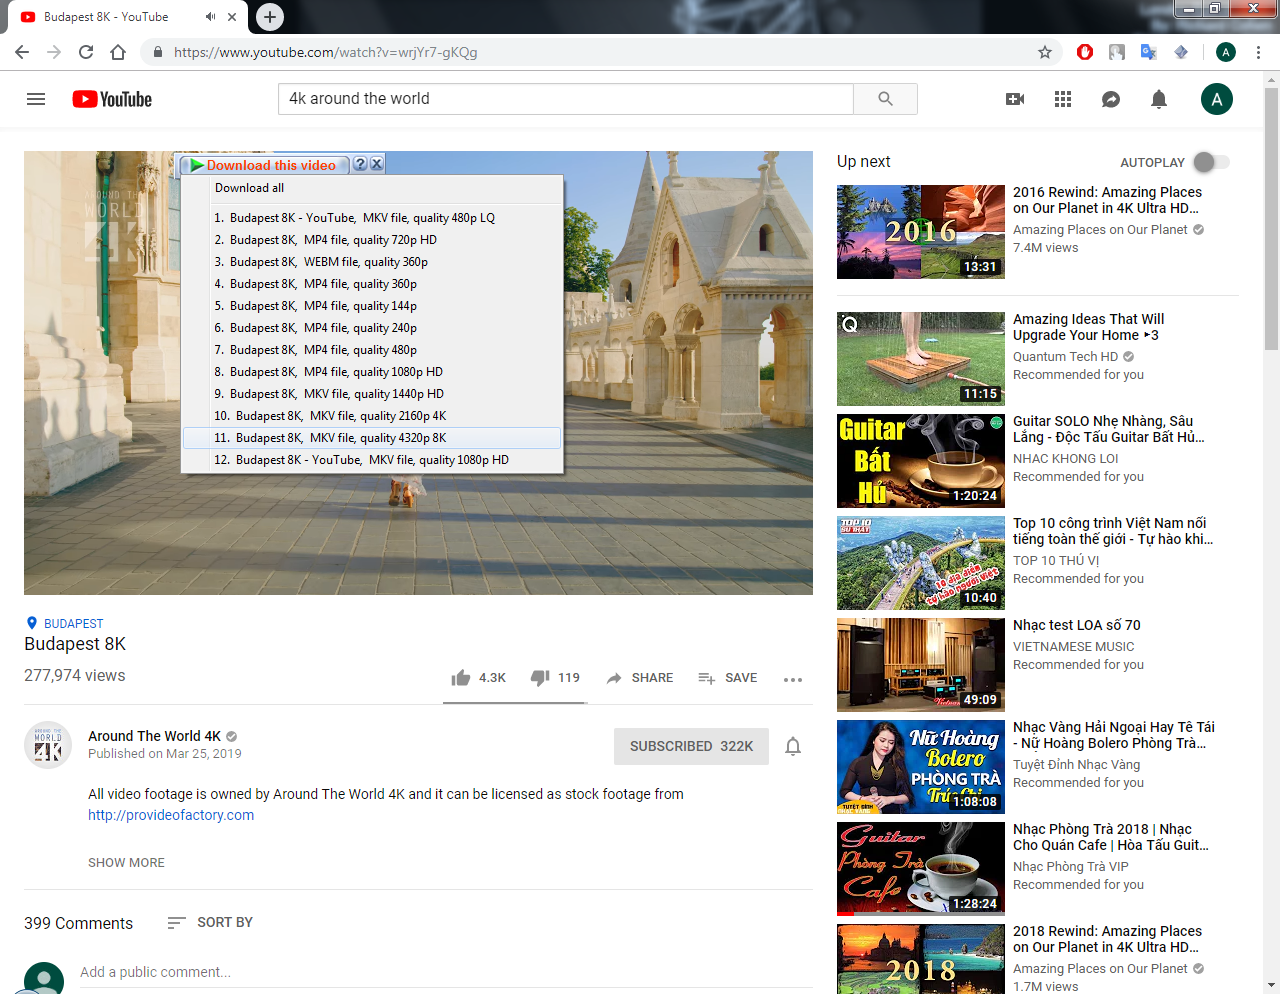Viewport: 1280px width, 994px height.
Task: Choose MP4 480p download option
Action: click(372, 350)
